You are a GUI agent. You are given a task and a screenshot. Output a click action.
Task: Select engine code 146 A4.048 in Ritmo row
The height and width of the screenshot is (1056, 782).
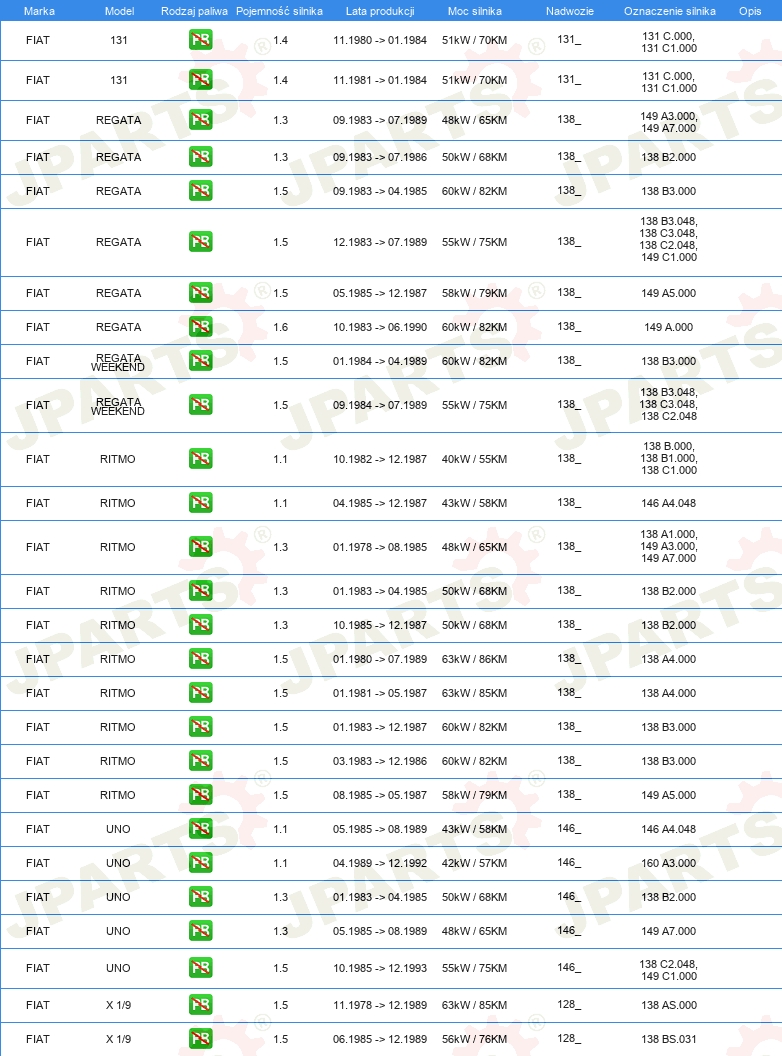pyautogui.click(x=669, y=503)
